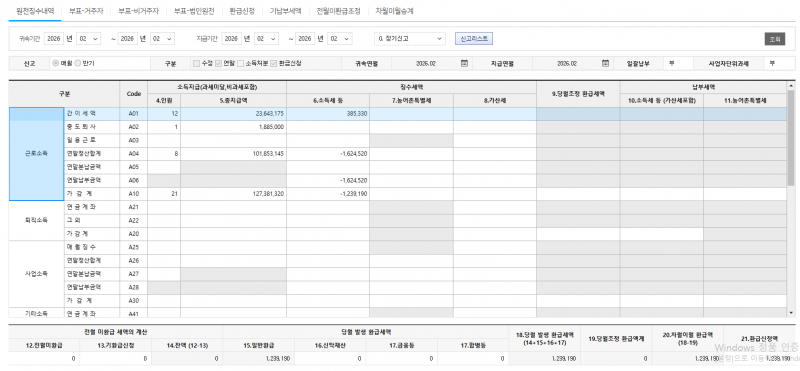This screenshot has height=371, width=800.
Task: Click the 9.당월조정 환급세액 column header
Action: (578, 94)
